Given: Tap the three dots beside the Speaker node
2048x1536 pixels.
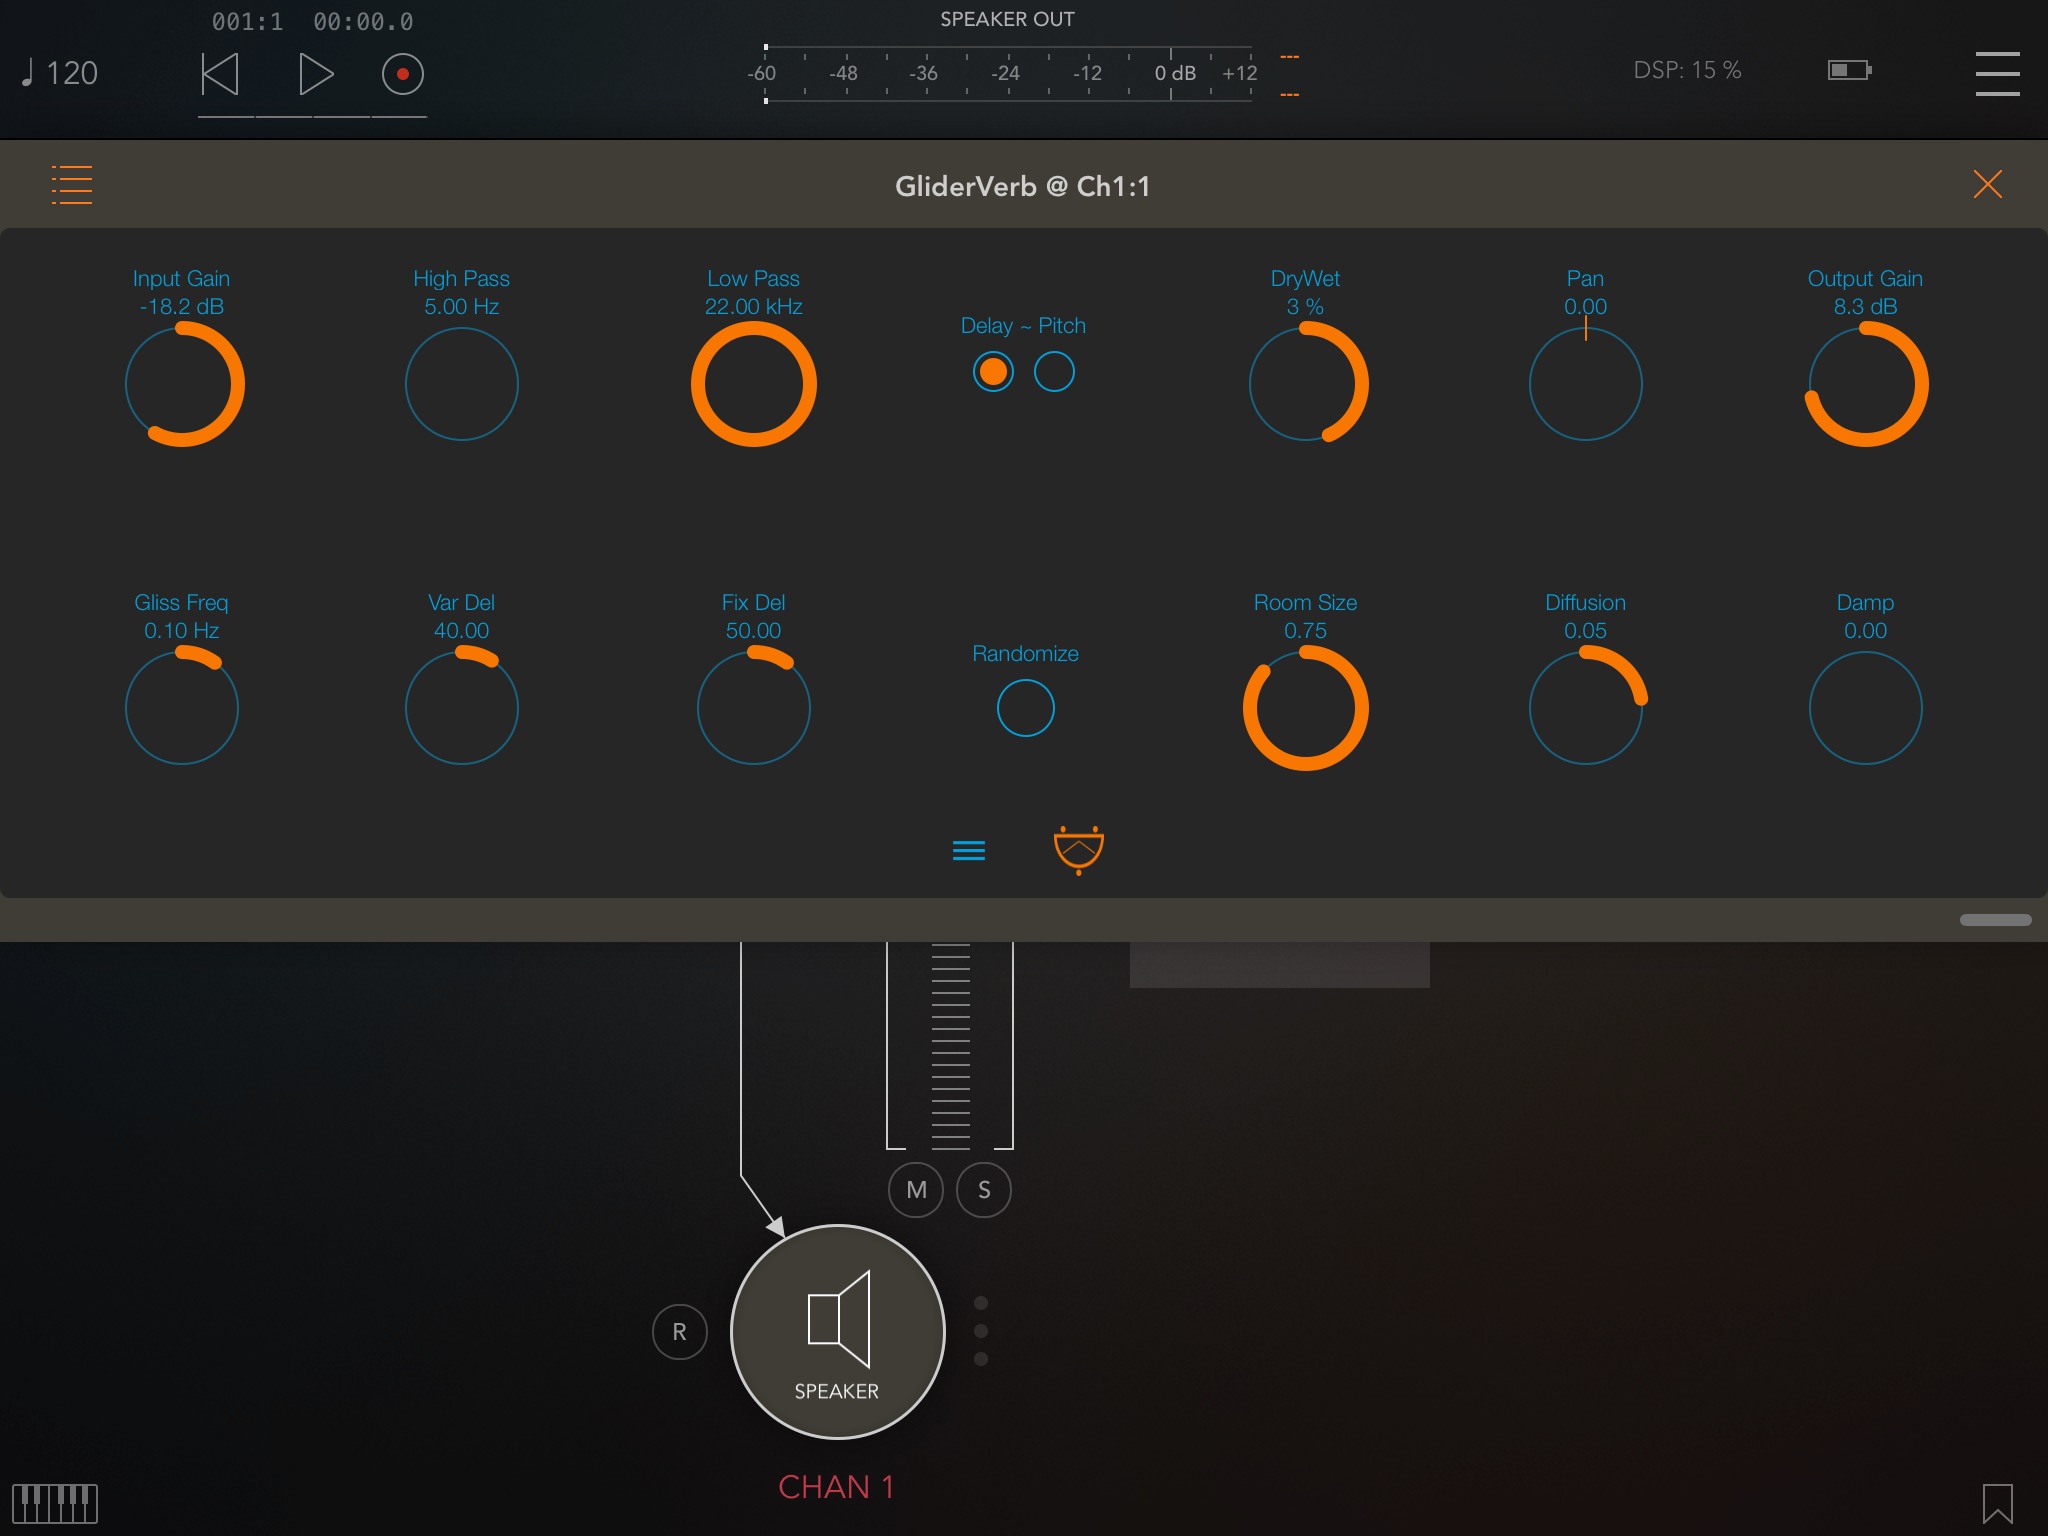Looking at the screenshot, I should (980, 1332).
